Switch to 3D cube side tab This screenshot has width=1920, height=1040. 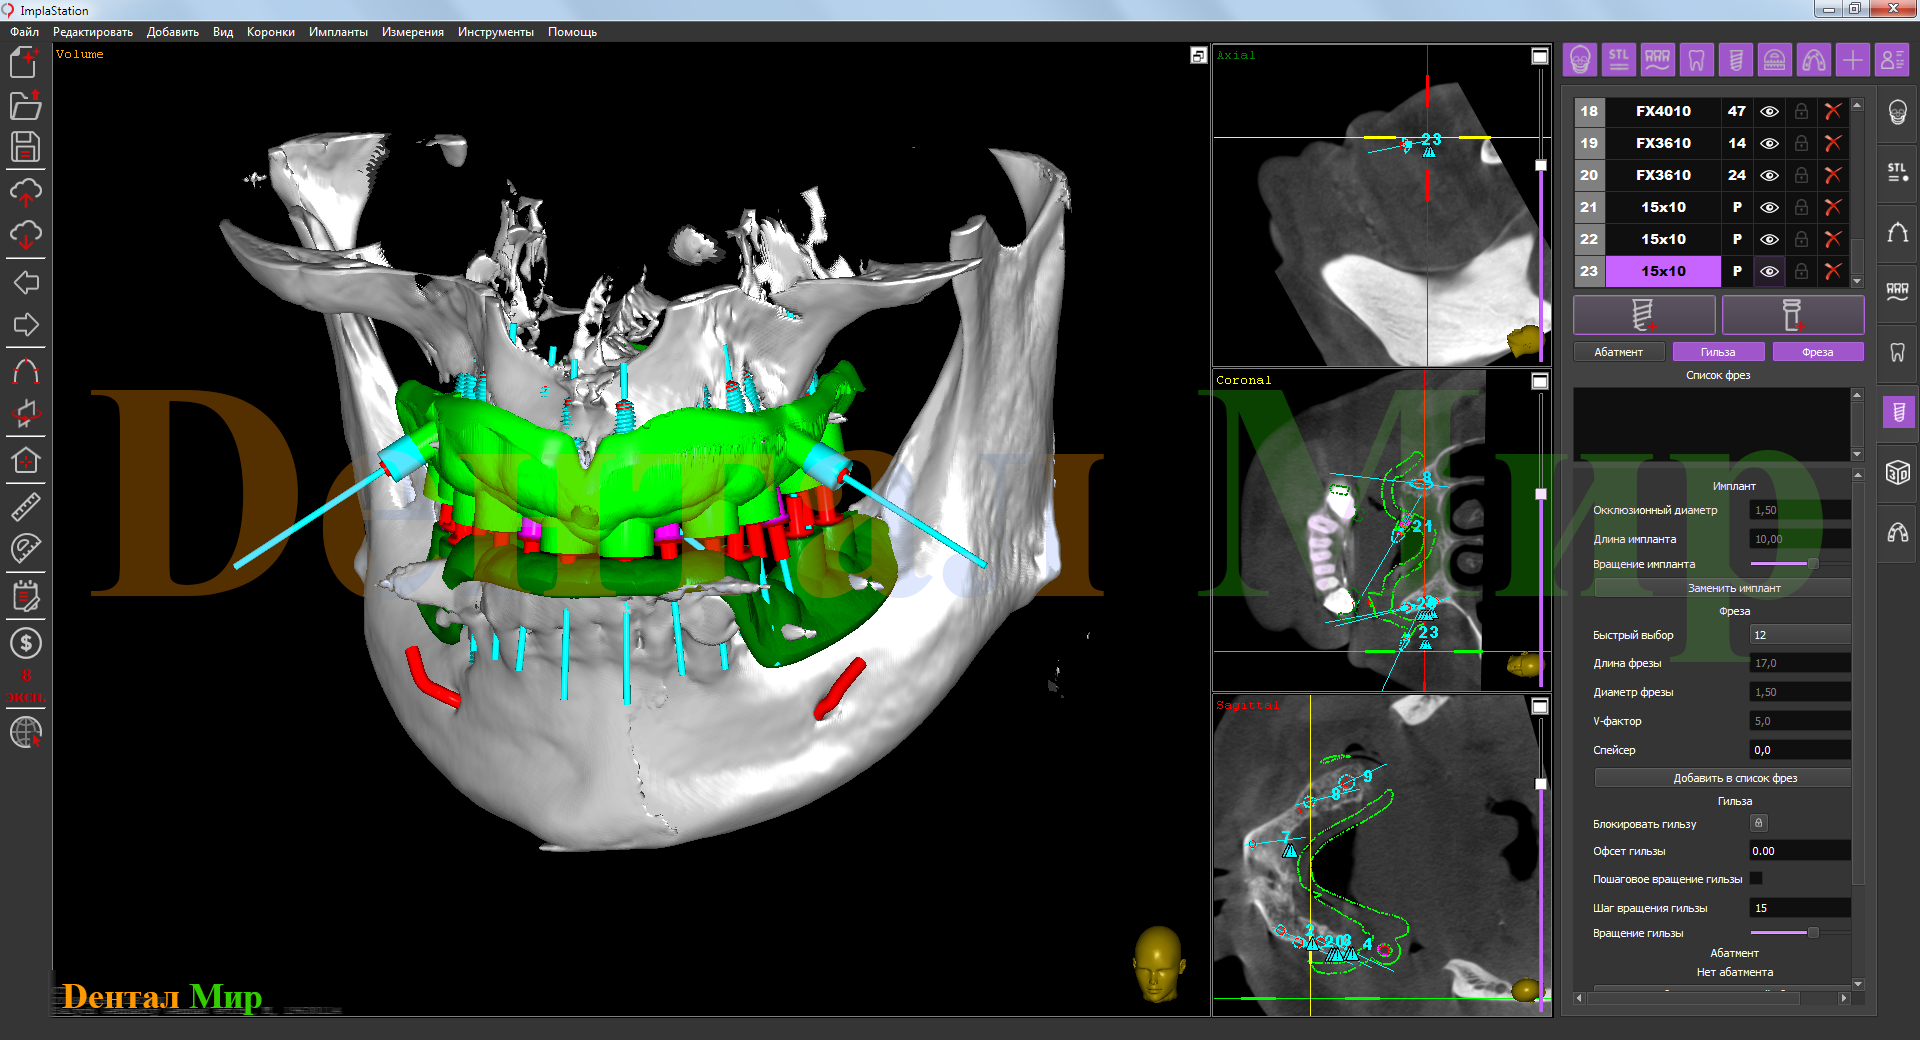[x=1897, y=472]
